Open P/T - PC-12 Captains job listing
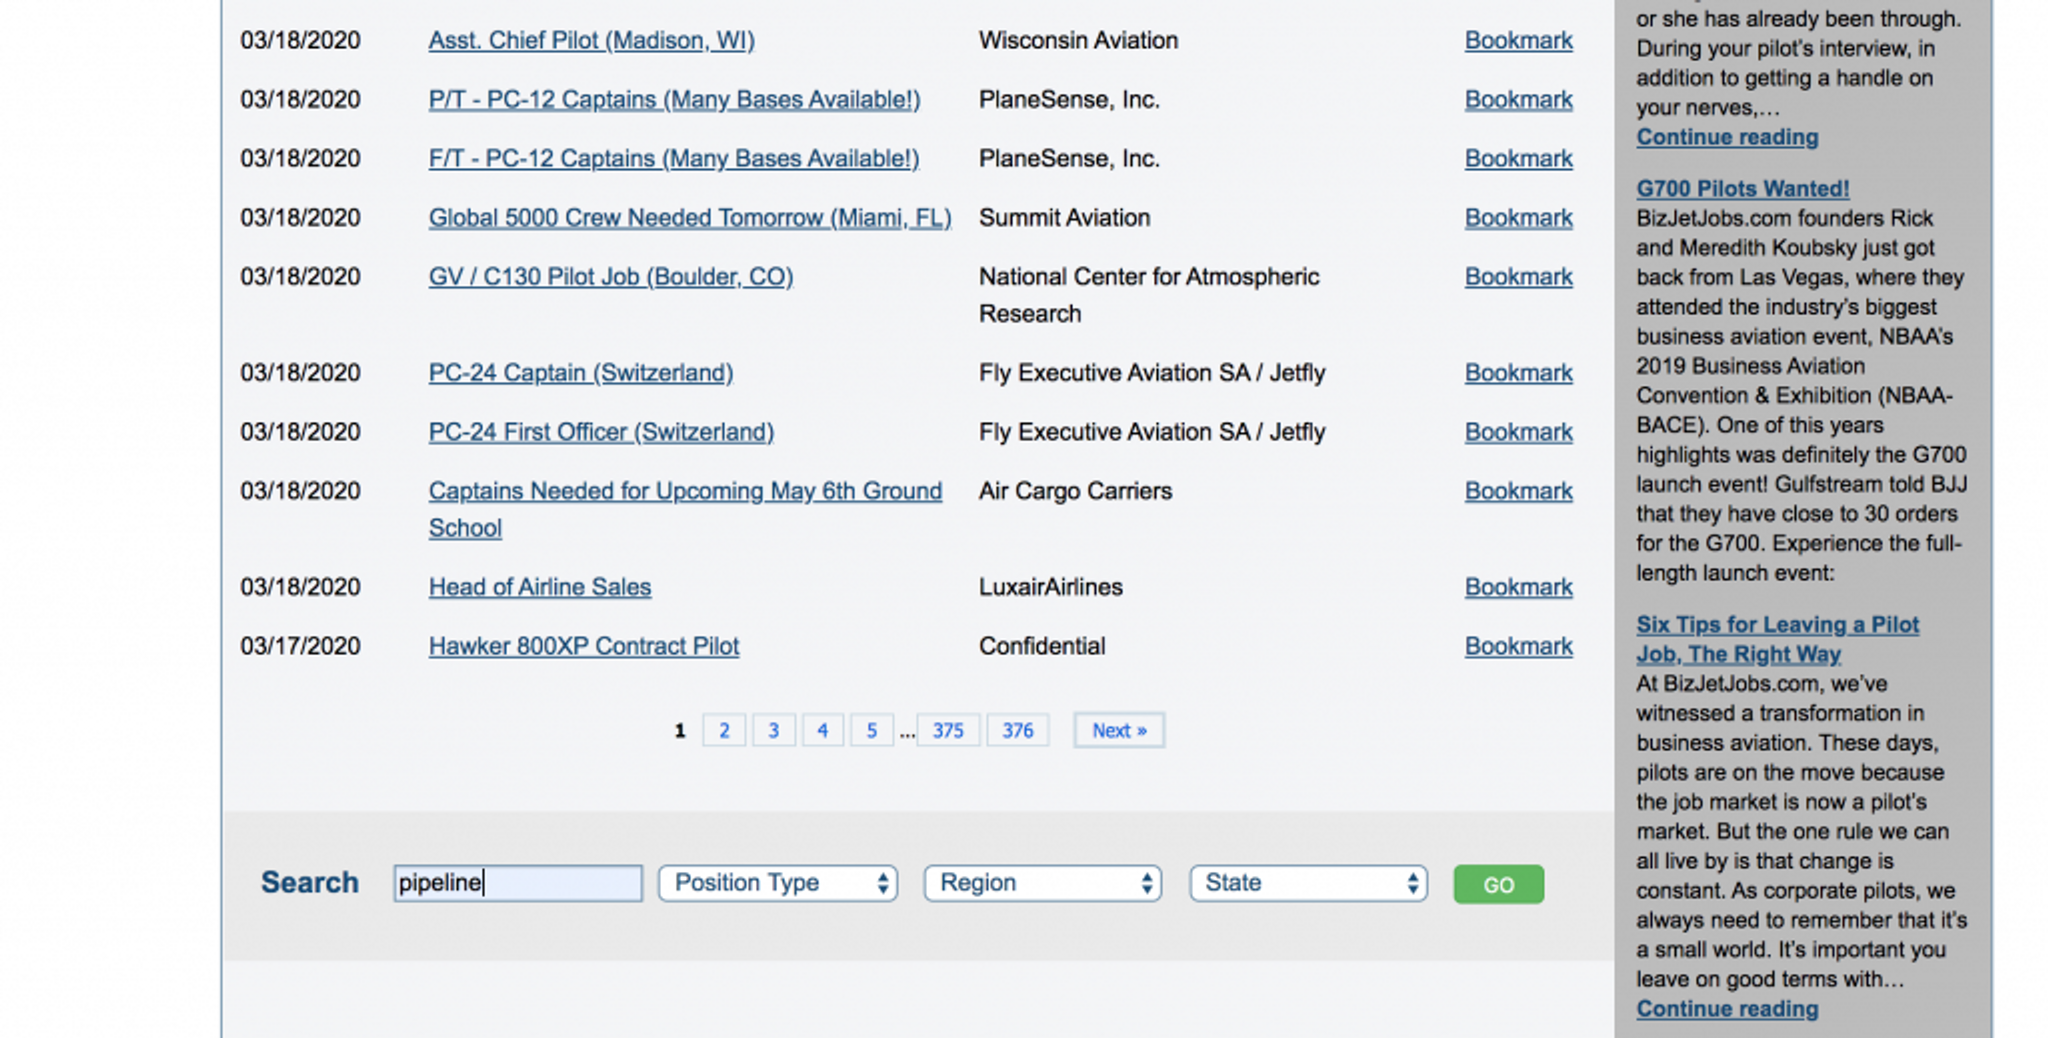Screen dimensions: 2048x1038 [x=674, y=99]
